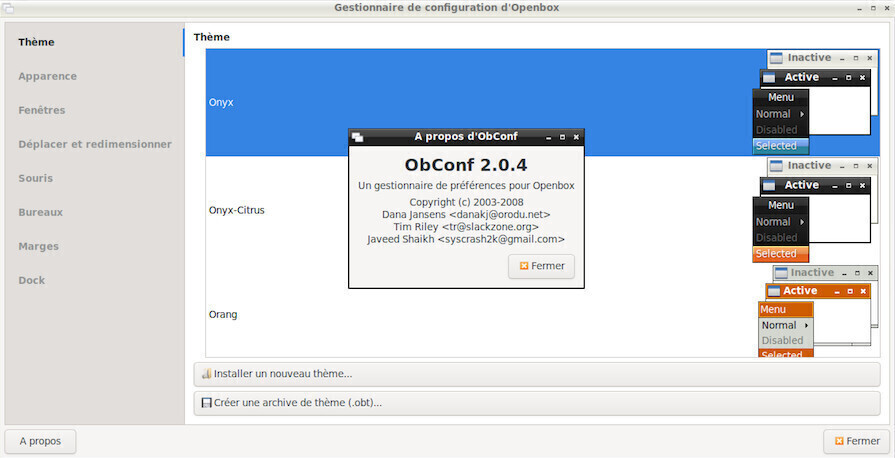Image resolution: width=895 pixels, height=458 pixels.
Task: Click Créer une archive de thème button
Action: click(537, 403)
